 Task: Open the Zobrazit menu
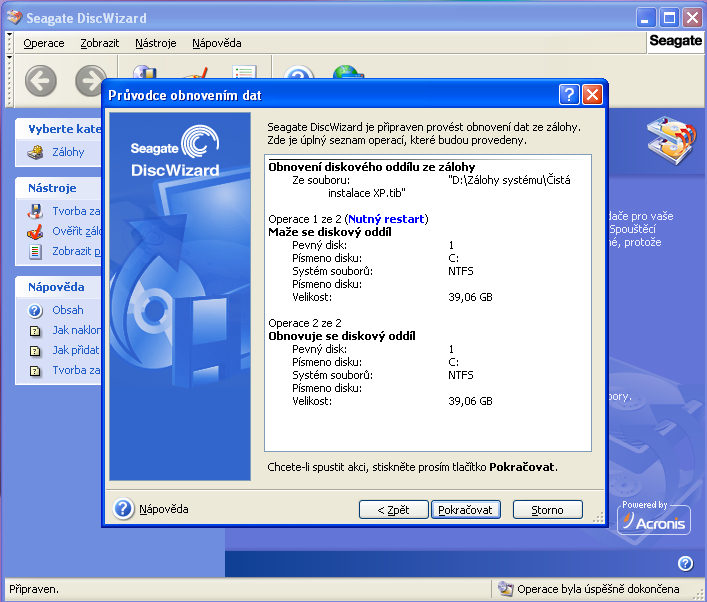100,43
